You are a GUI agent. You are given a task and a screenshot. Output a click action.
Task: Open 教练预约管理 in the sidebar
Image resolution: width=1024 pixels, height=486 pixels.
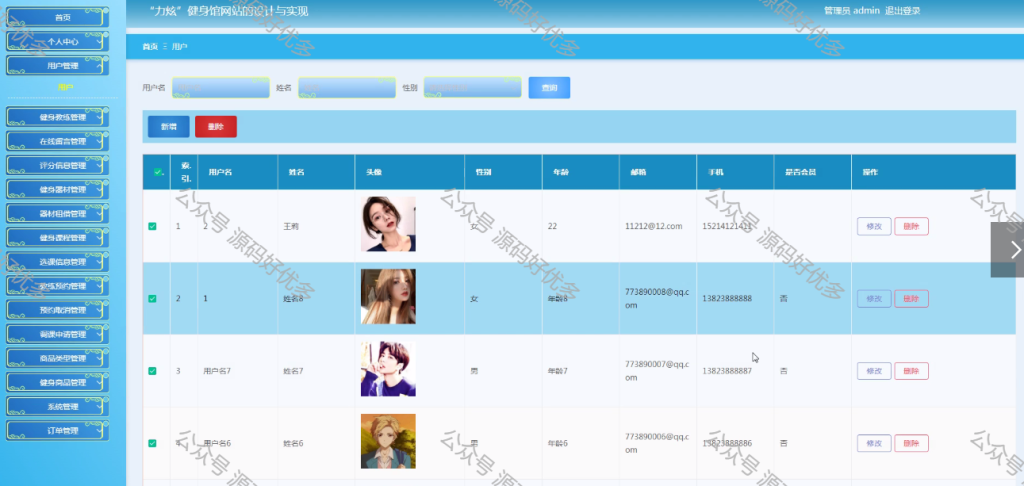click(x=57, y=286)
